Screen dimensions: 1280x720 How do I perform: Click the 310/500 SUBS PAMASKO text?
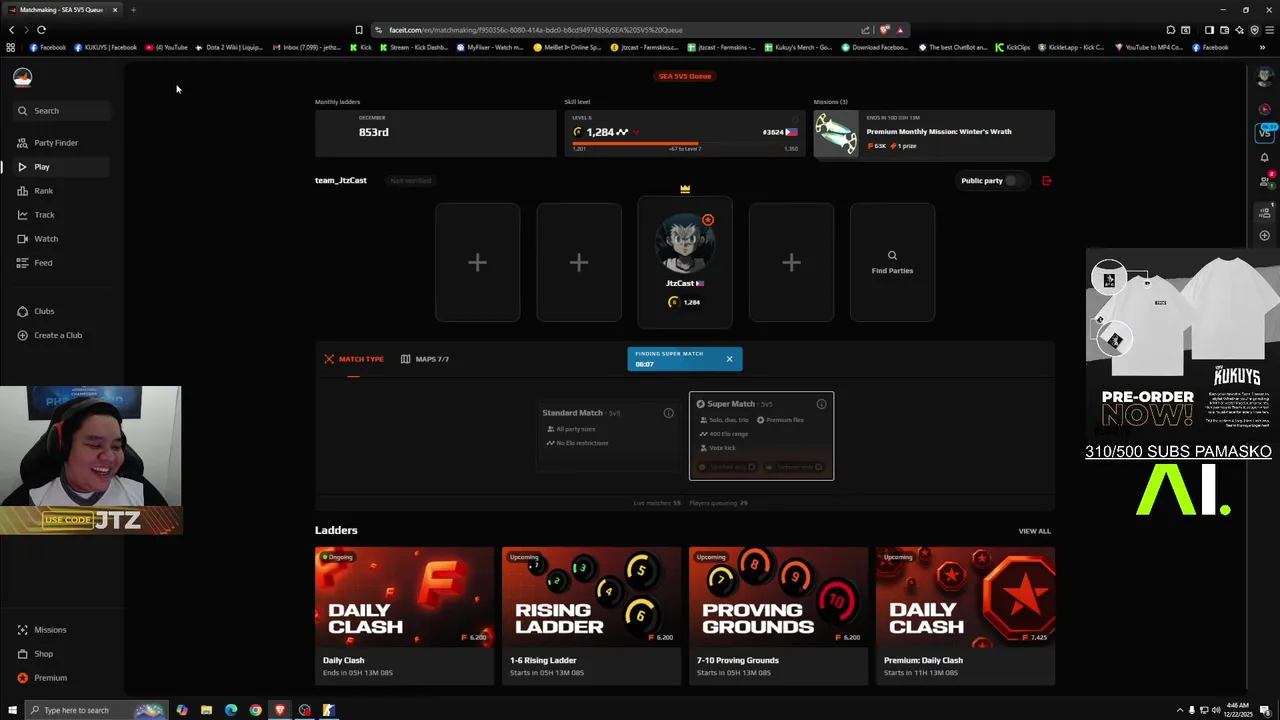(1178, 452)
